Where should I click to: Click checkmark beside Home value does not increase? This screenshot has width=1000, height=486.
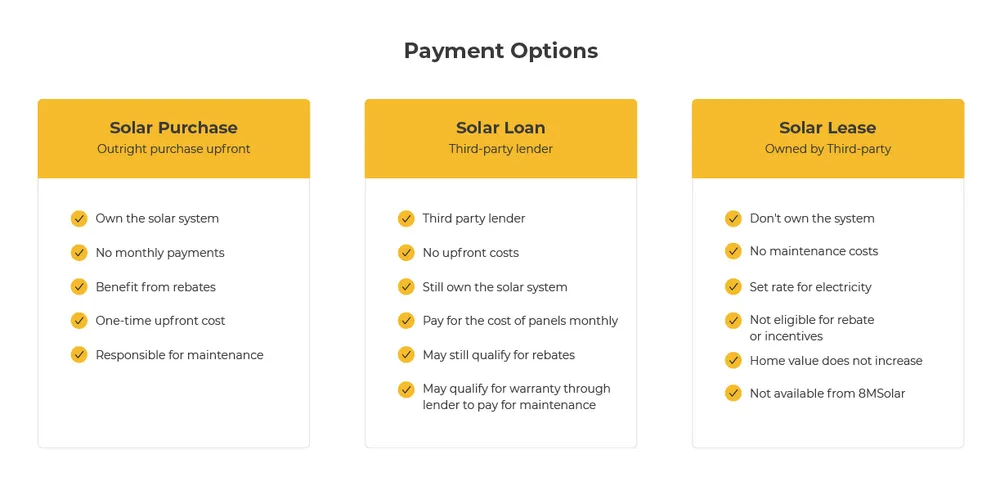click(733, 361)
